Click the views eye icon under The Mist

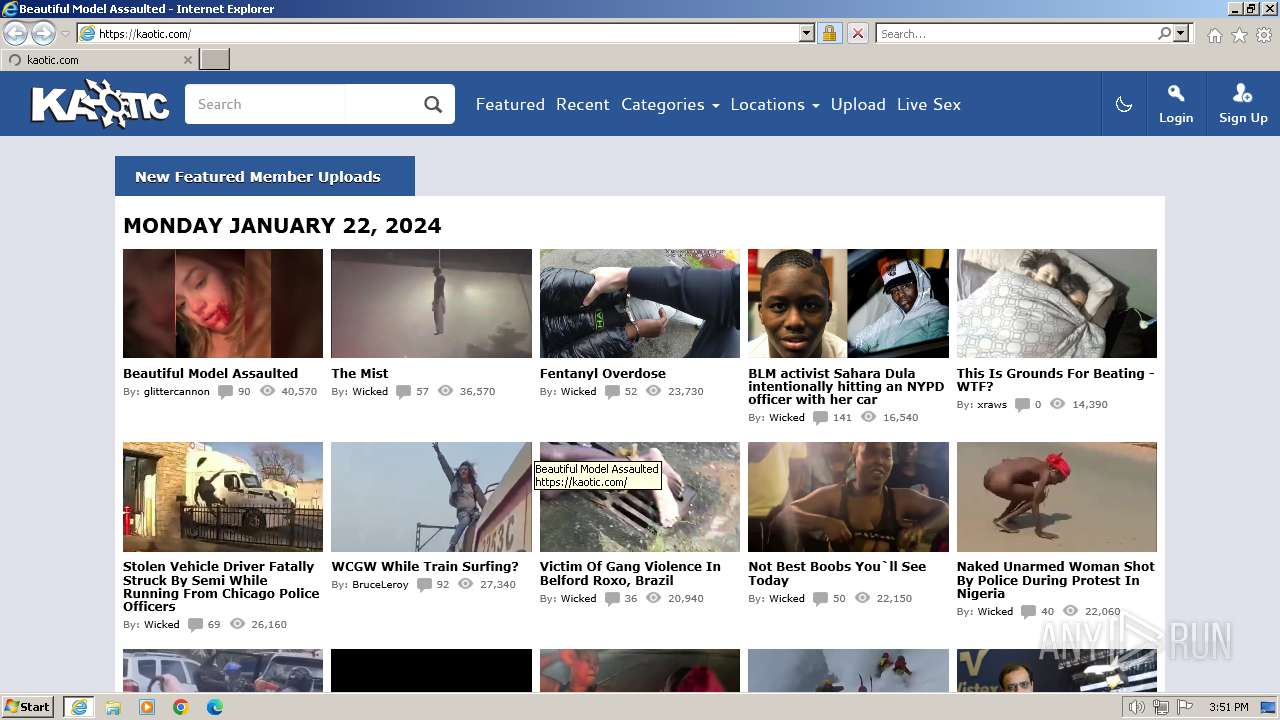pyautogui.click(x=445, y=391)
